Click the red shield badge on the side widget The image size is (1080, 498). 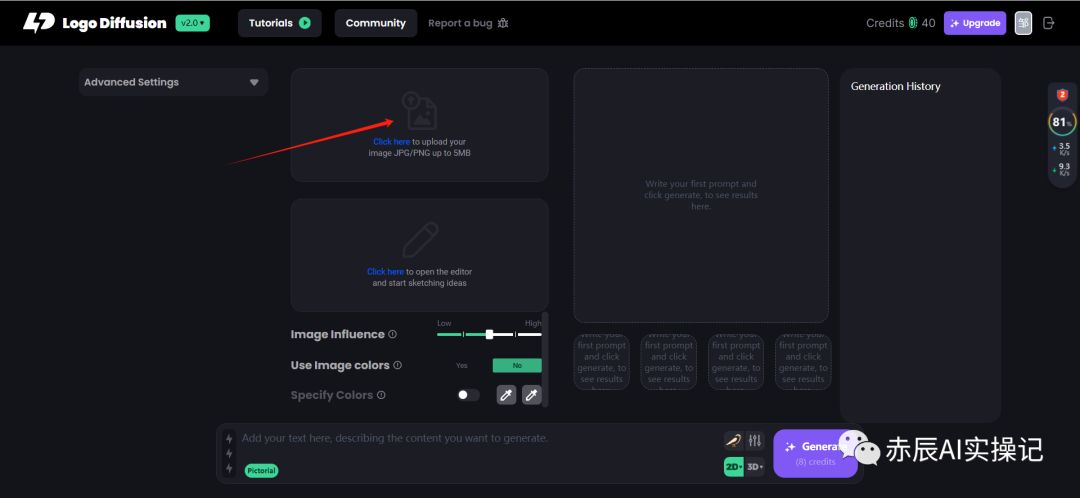(x=1062, y=95)
